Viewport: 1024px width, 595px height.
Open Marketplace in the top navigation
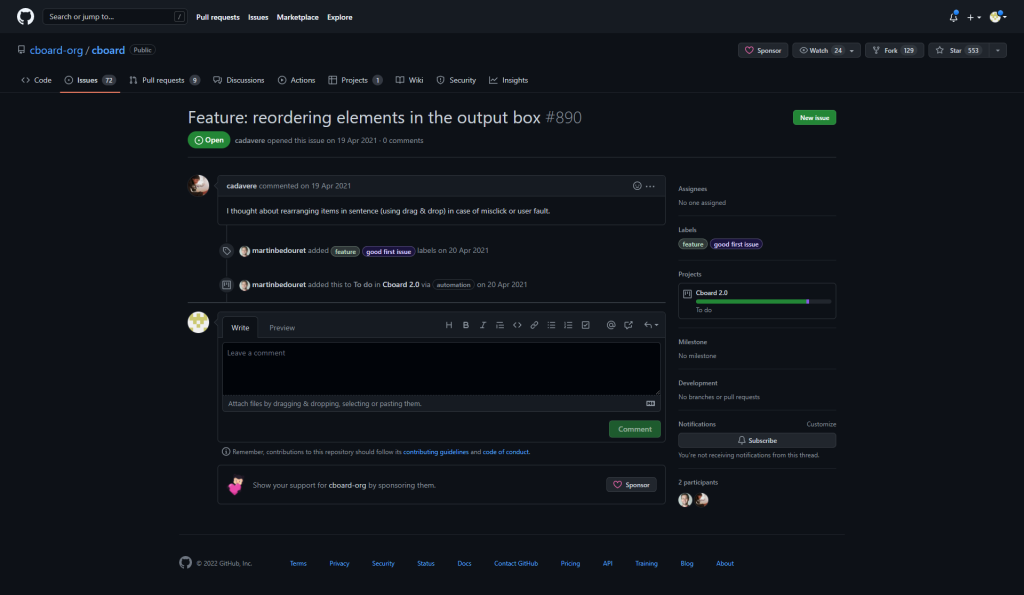pyautogui.click(x=297, y=18)
